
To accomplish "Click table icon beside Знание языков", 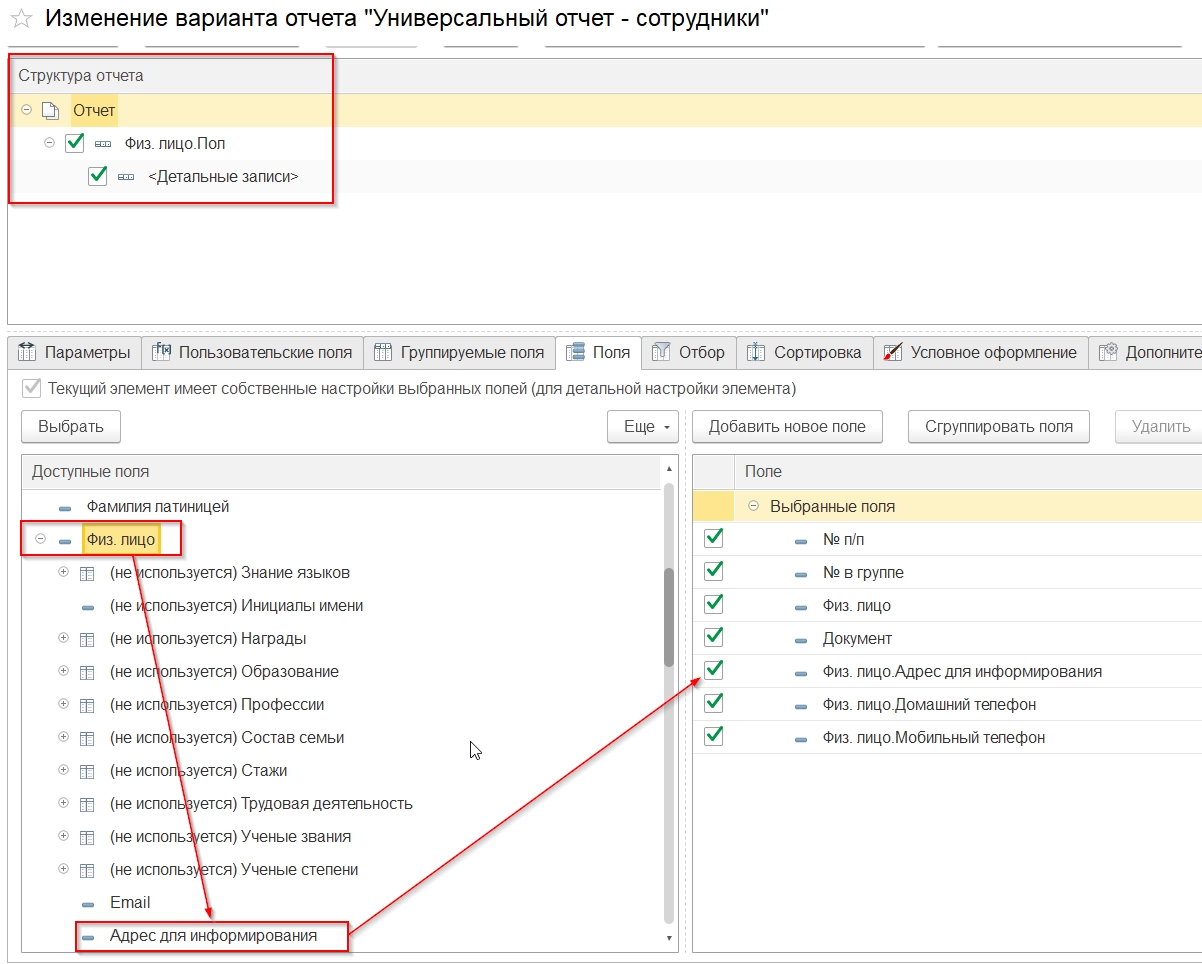I will (88, 573).
